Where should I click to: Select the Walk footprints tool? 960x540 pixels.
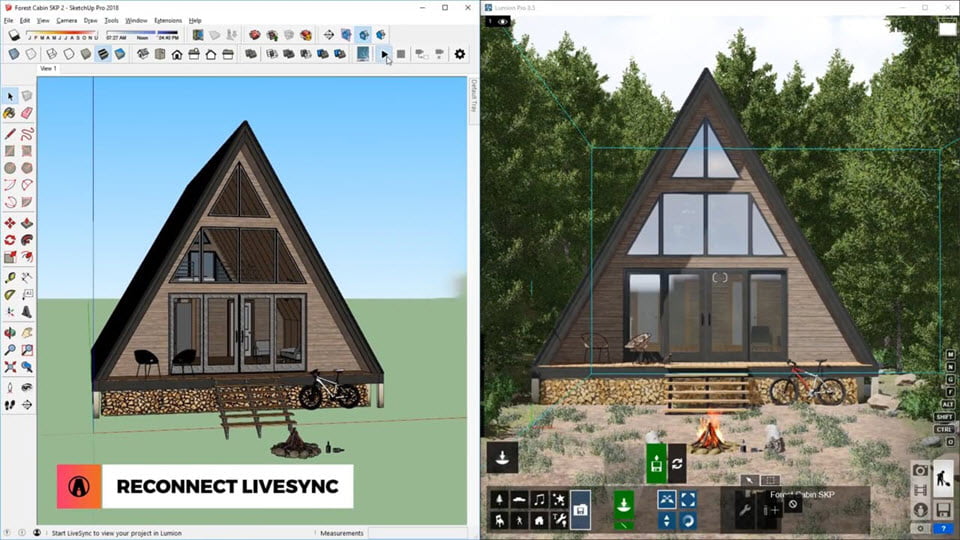coord(10,405)
